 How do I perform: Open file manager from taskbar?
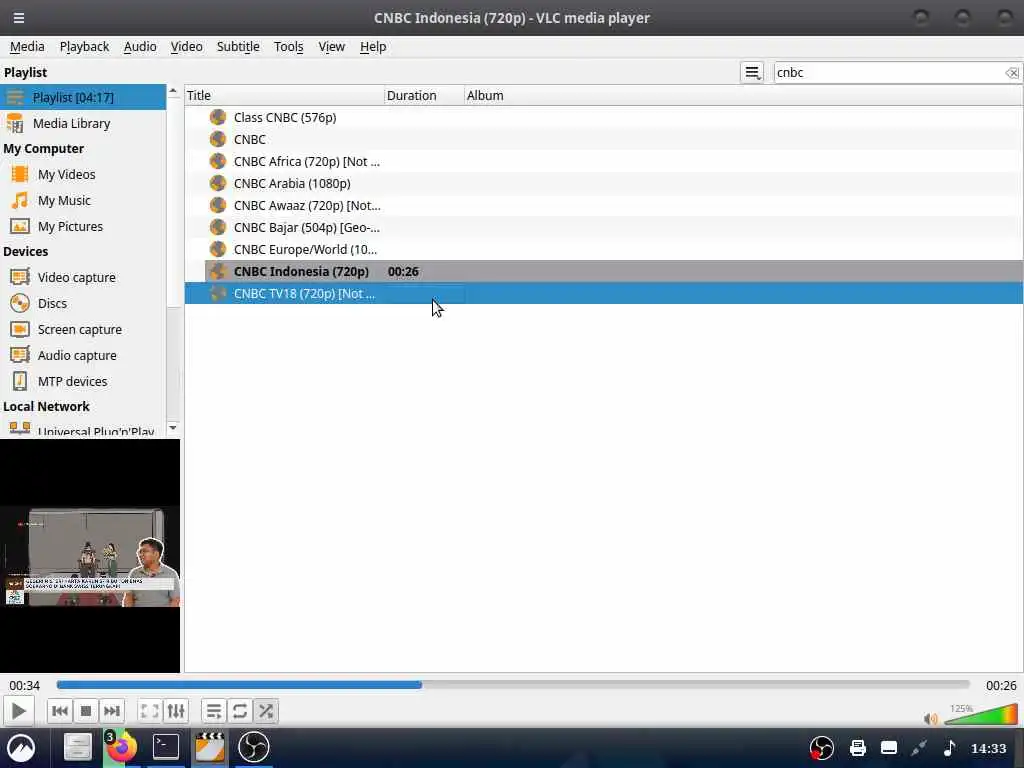tap(77, 748)
